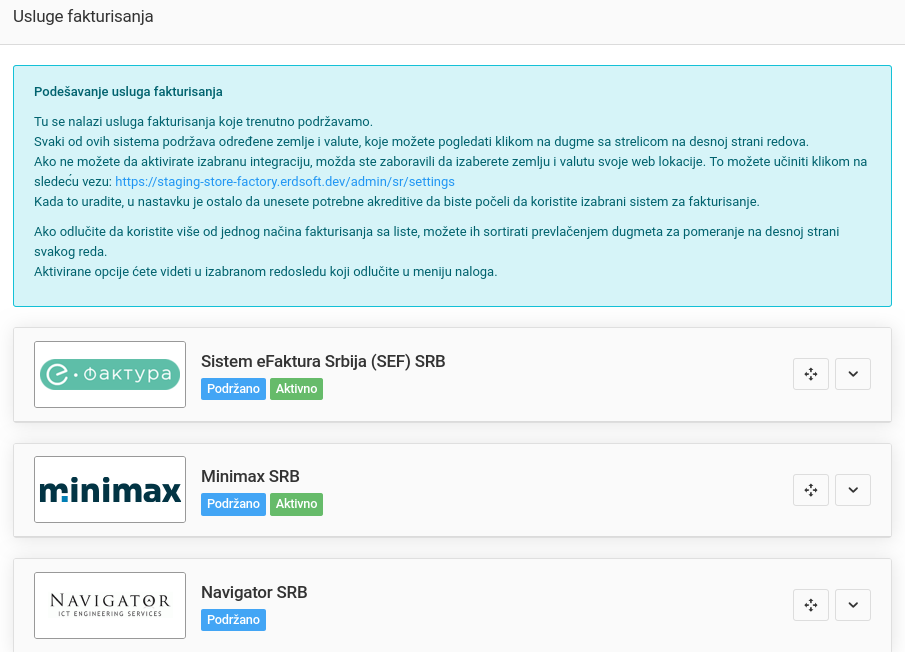
Task: Click the Aktivno badge on eFaktura row
Action: click(296, 389)
